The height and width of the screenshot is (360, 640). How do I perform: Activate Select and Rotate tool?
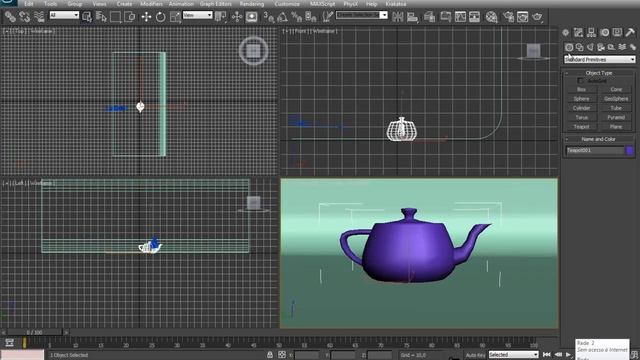click(160, 17)
